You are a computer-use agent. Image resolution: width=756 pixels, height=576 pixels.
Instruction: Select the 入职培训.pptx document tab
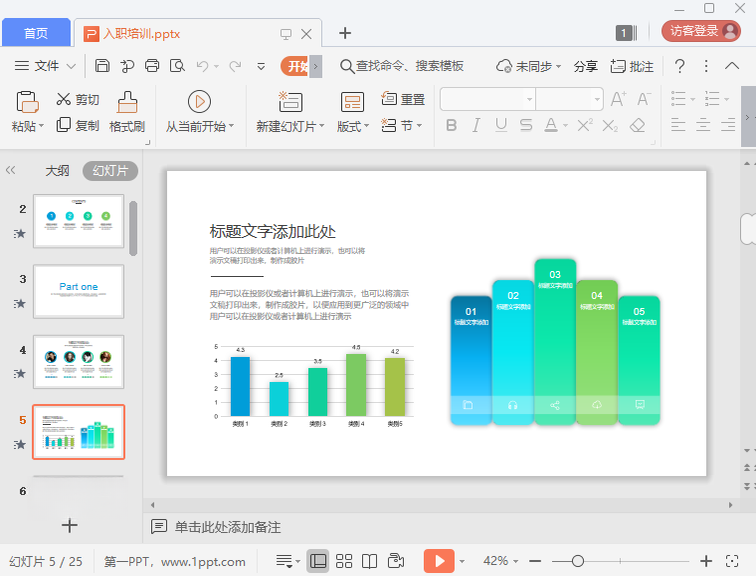tap(198, 33)
